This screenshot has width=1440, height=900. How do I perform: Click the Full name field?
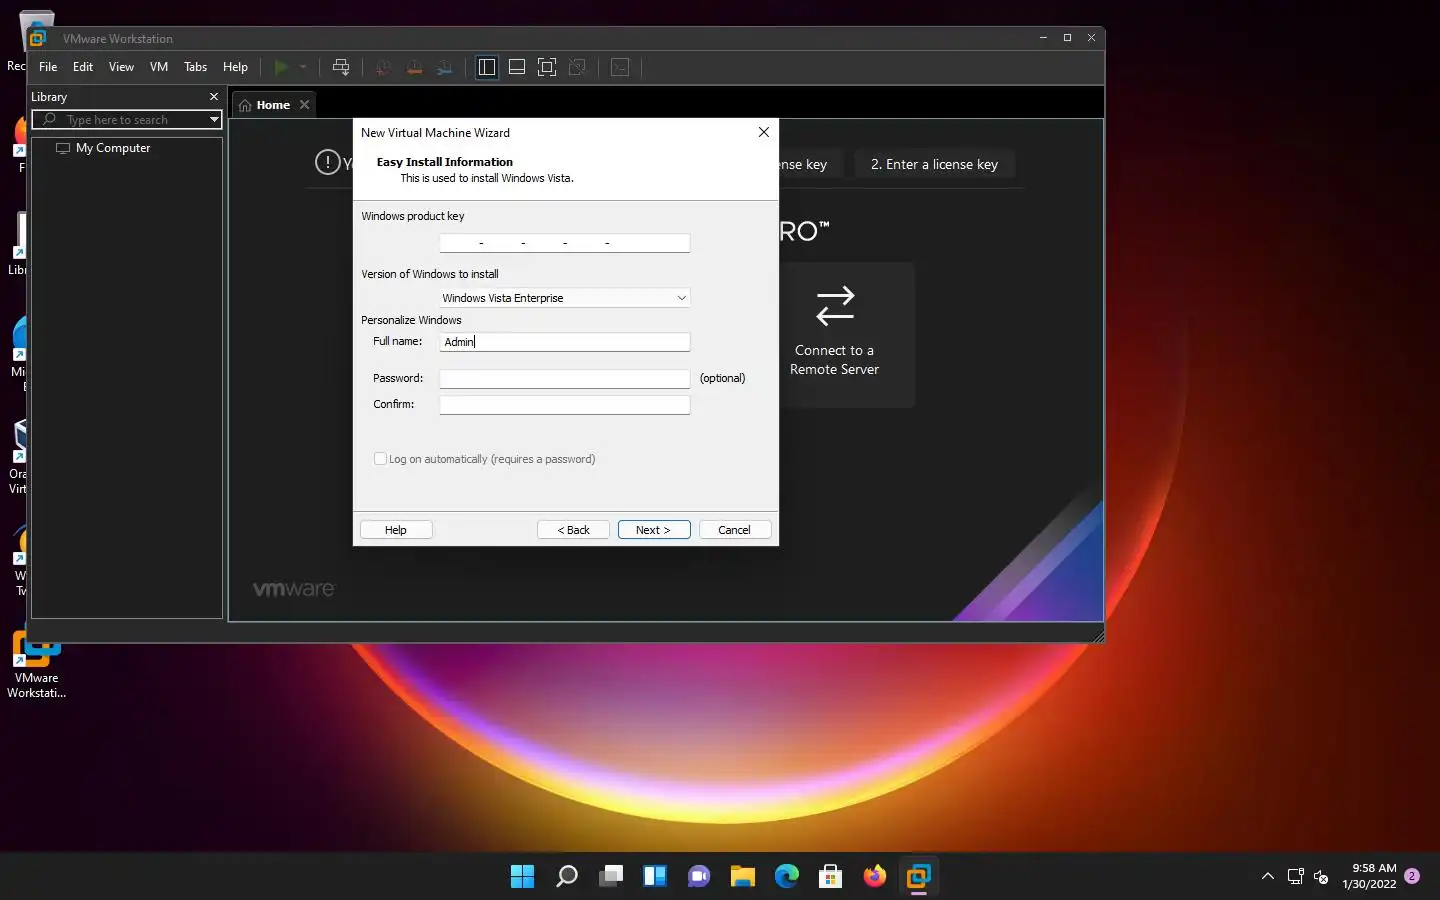[x=565, y=342]
